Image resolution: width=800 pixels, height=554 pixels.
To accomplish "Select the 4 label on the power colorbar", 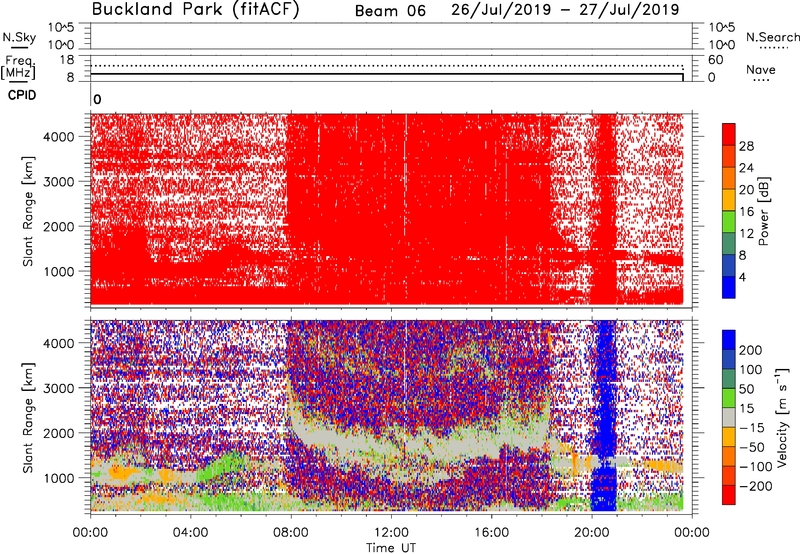I will pyautogui.click(x=742, y=277).
